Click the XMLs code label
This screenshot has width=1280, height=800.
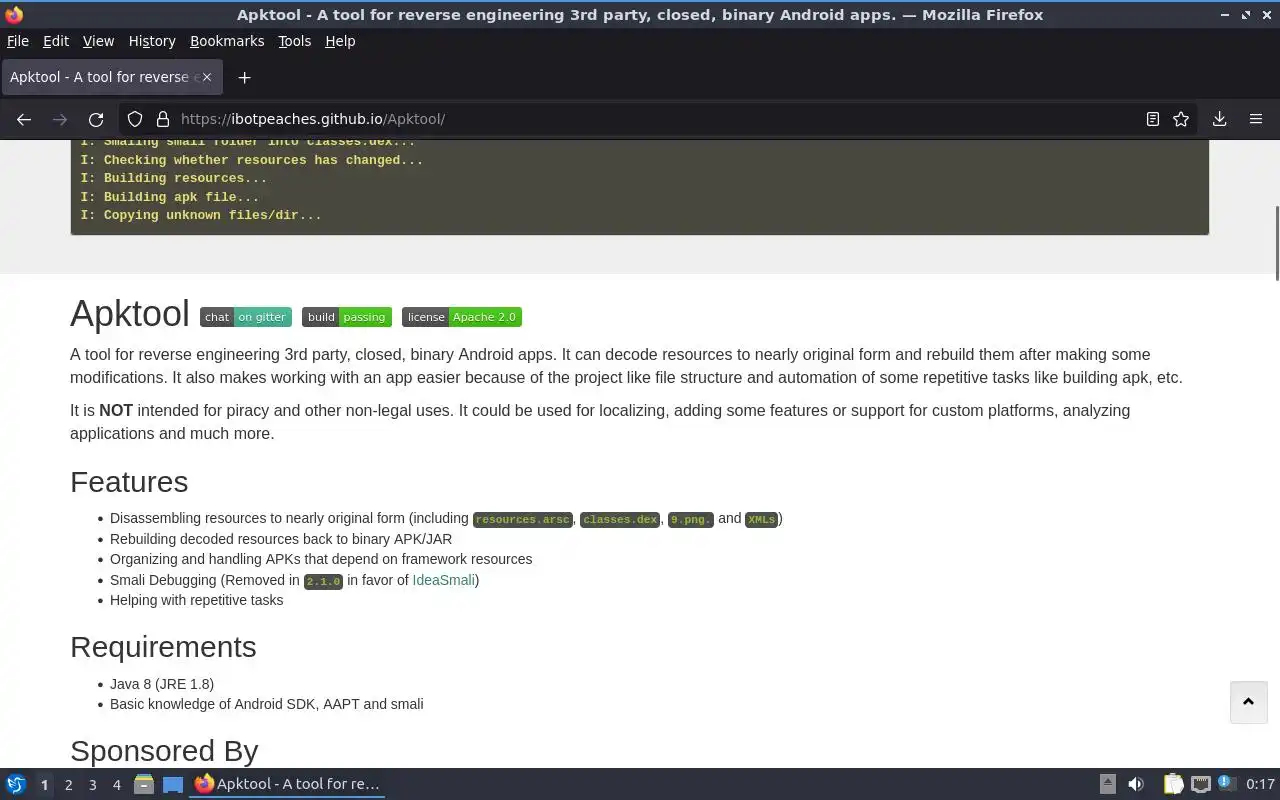pos(761,519)
